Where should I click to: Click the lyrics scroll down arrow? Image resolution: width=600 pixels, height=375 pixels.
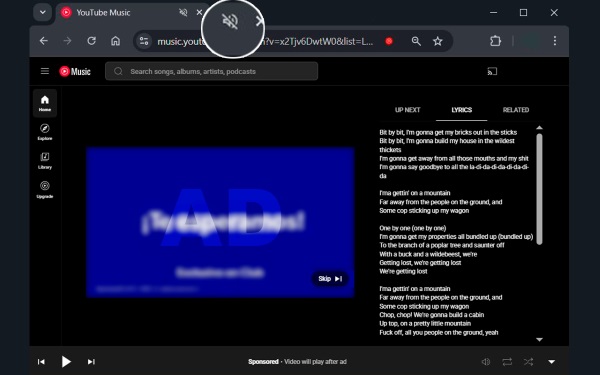539,339
